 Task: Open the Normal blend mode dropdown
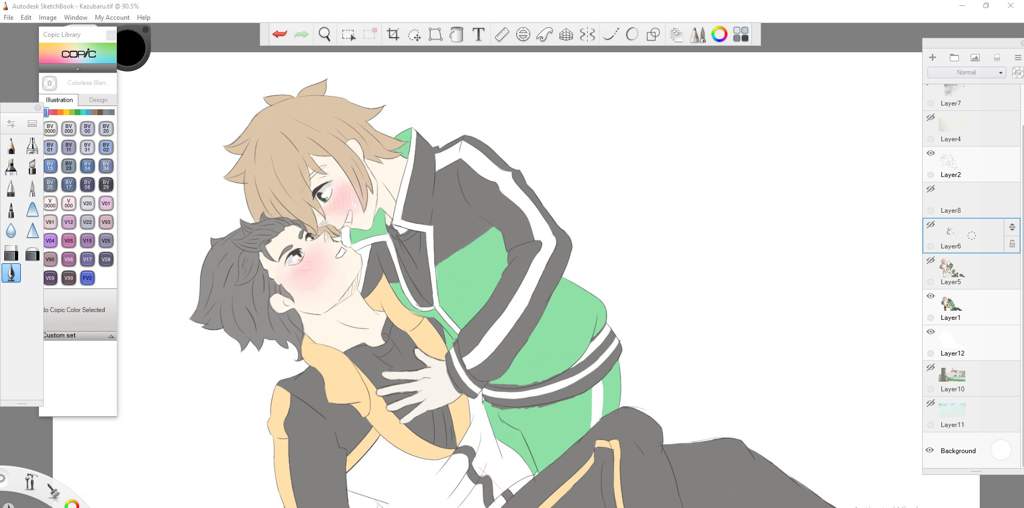(967, 72)
